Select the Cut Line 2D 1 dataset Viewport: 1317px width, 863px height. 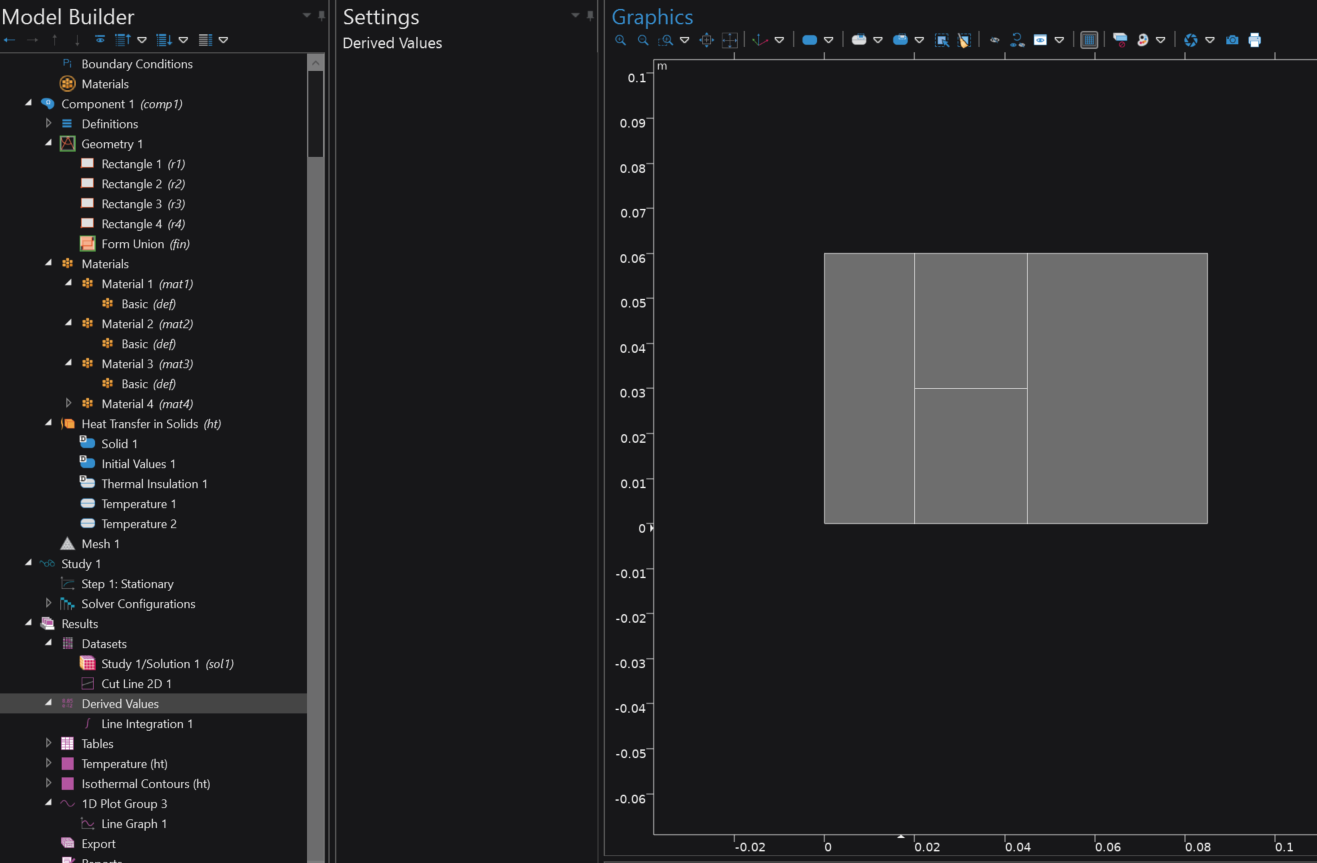click(x=136, y=684)
